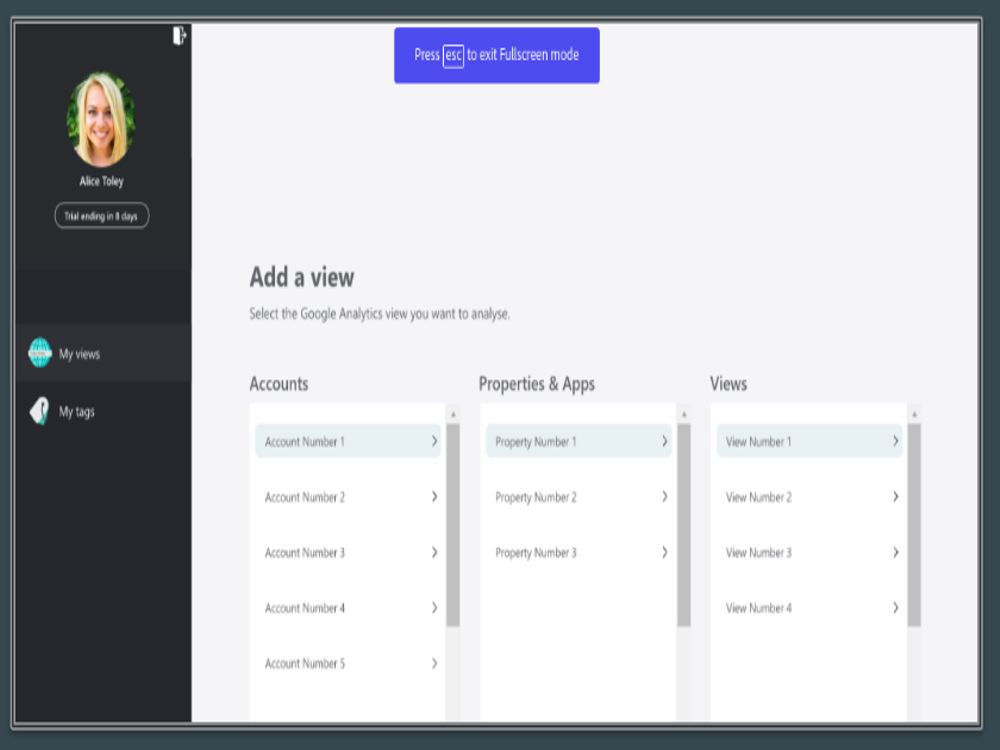Expand the Property Number 2 chevron
1000x750 pixels.
(x=665, y=496)
